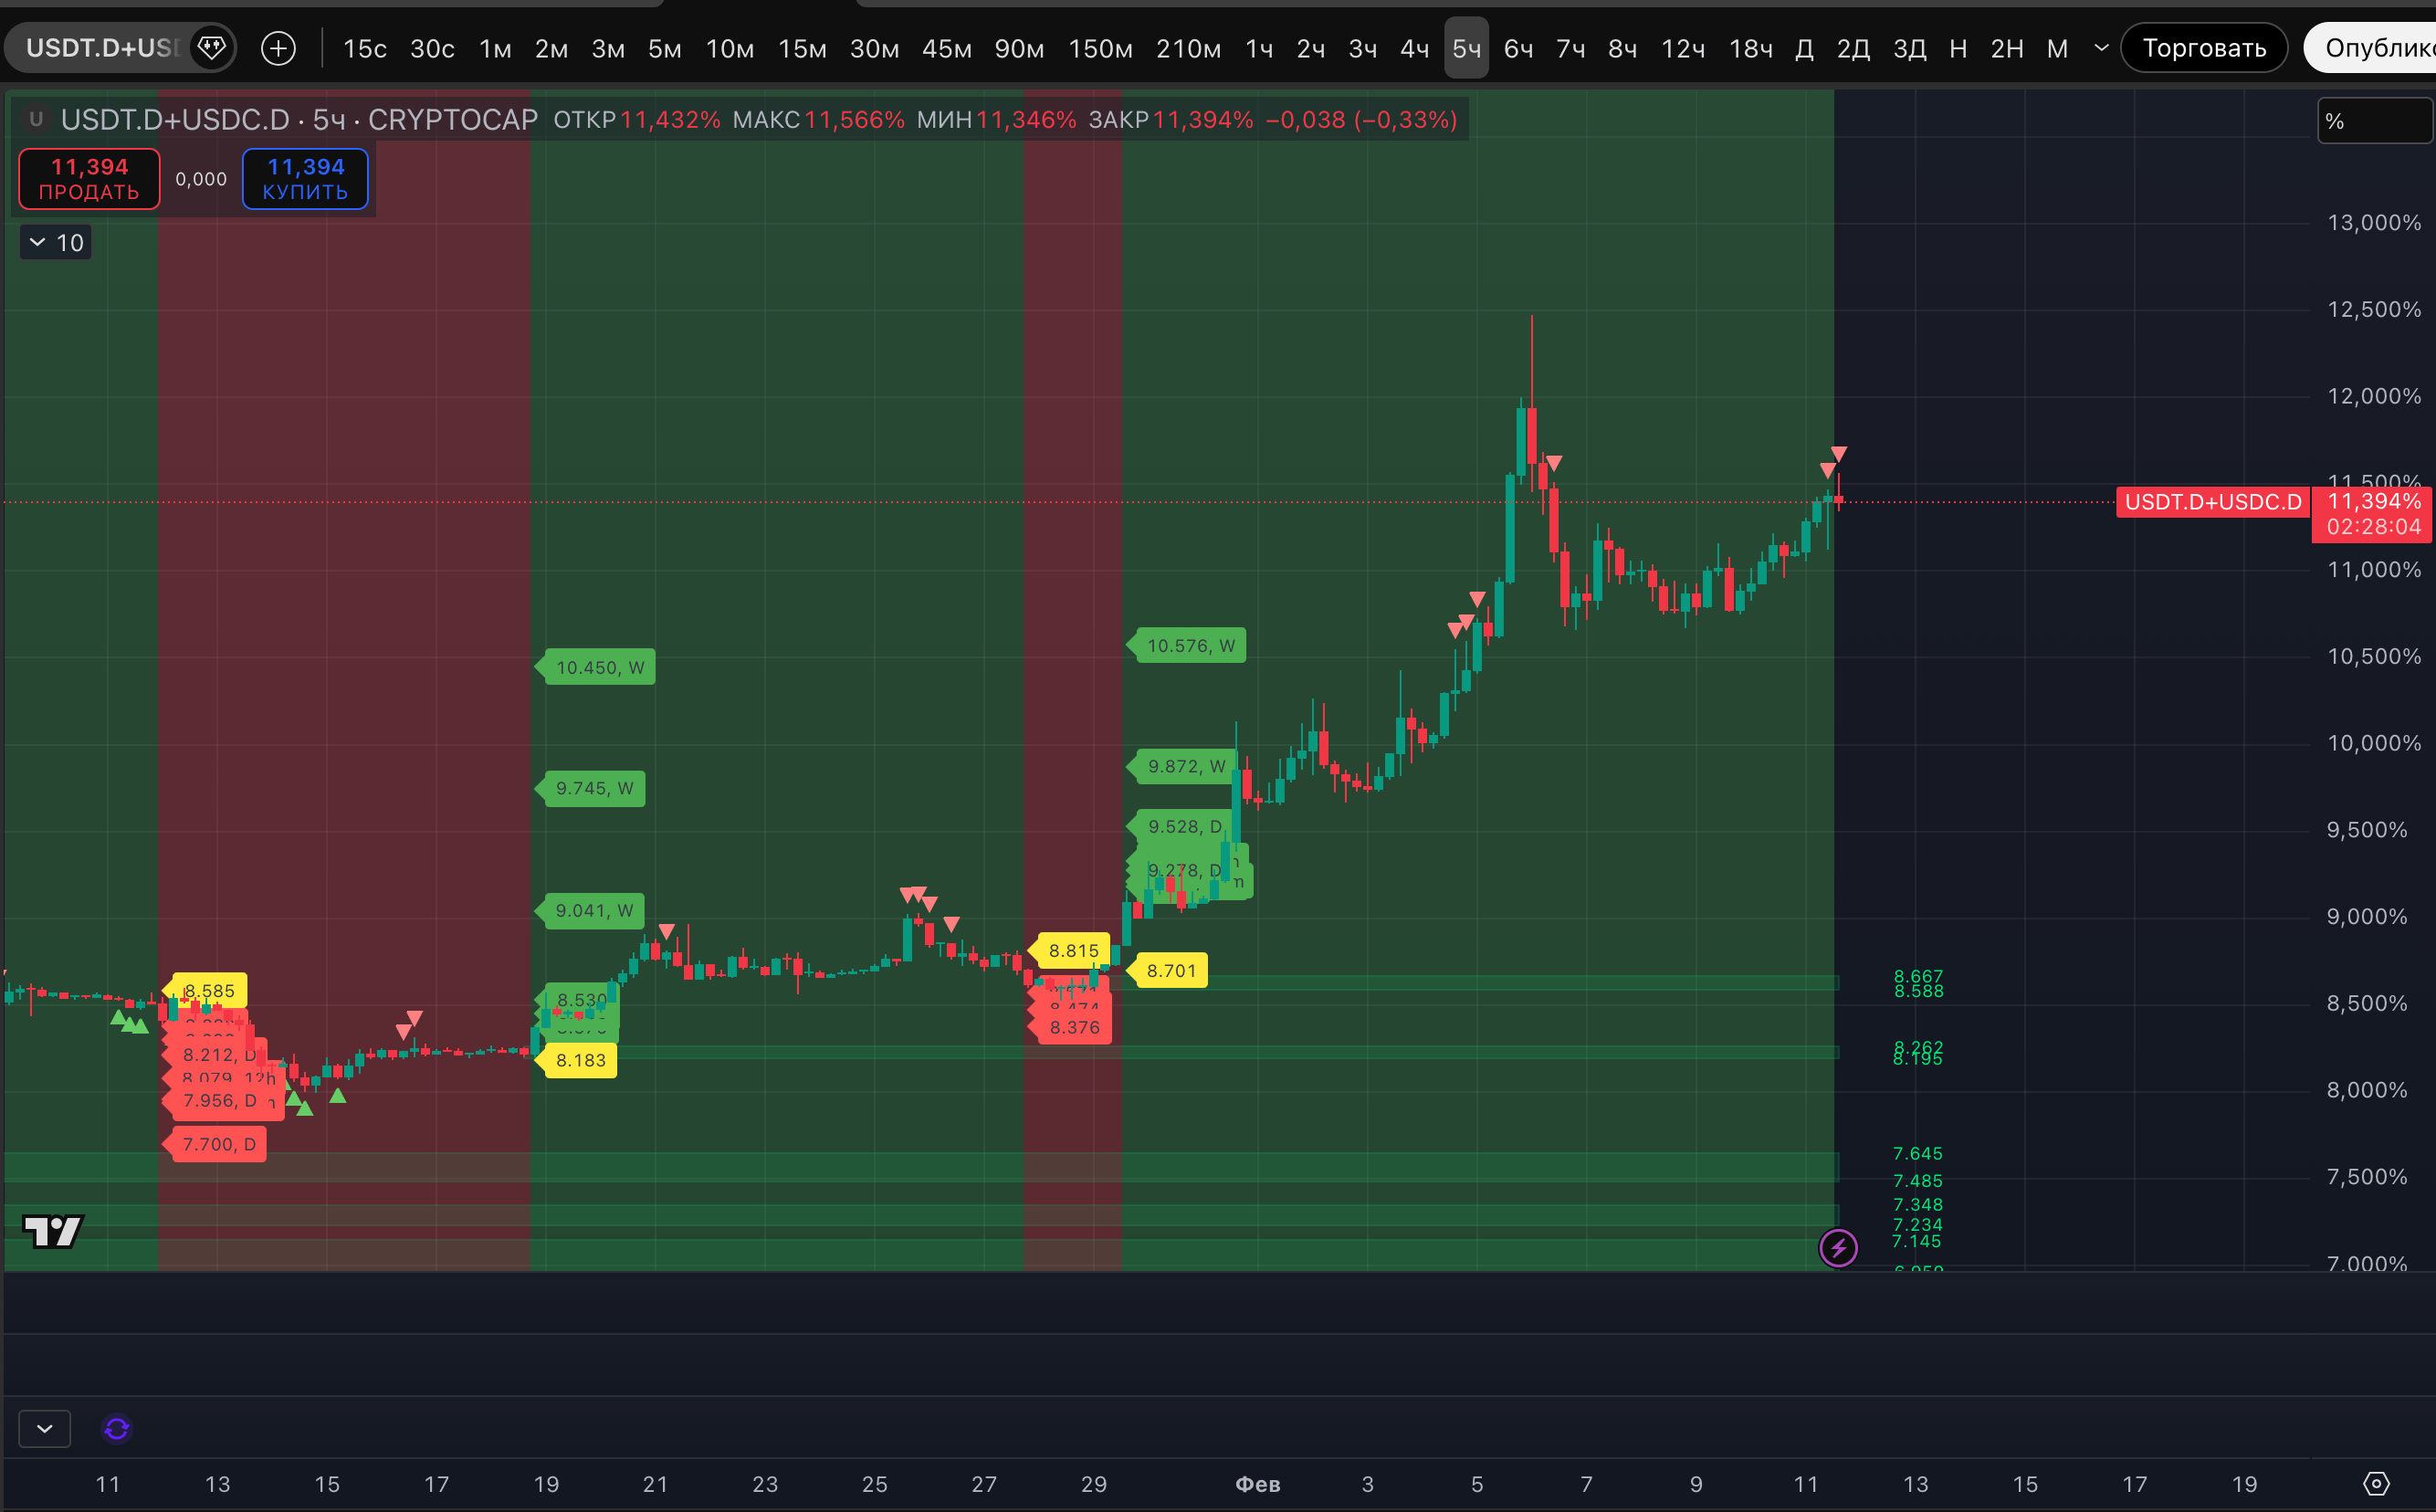Click the blue КУПИТЬ buy button

pyautogui.click(x=305, y=179)
